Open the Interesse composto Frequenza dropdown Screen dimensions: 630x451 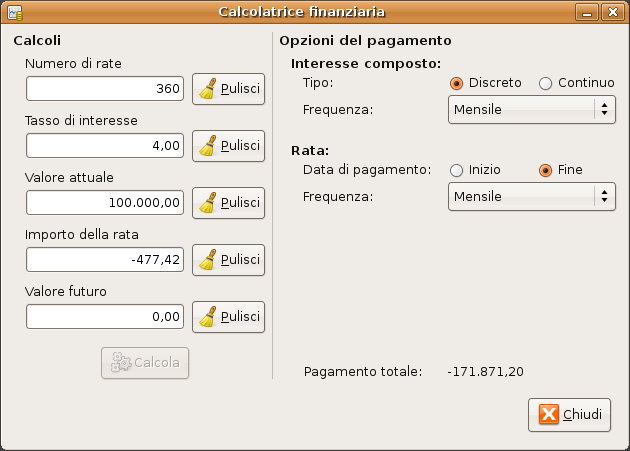[x=532, y=109]
